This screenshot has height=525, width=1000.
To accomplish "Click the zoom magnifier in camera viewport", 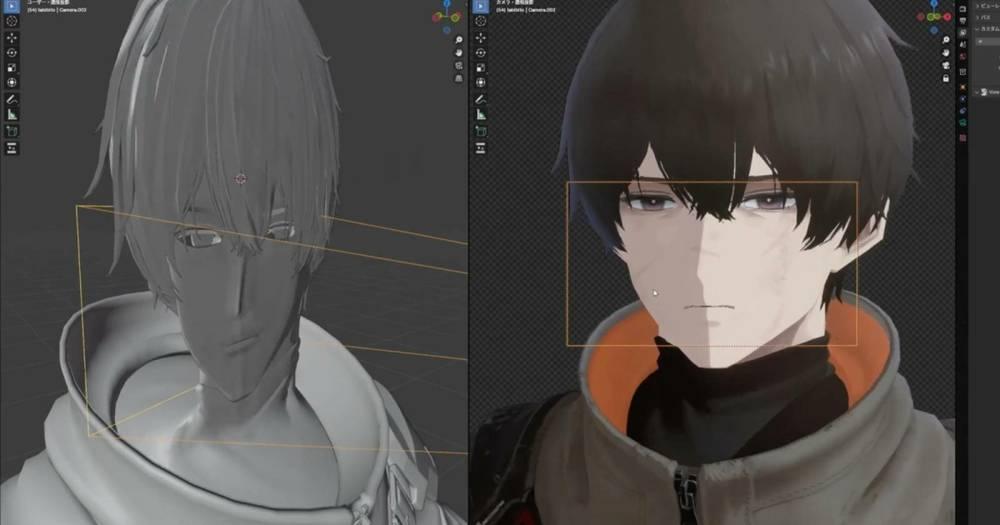I will [x=946, y=40].
